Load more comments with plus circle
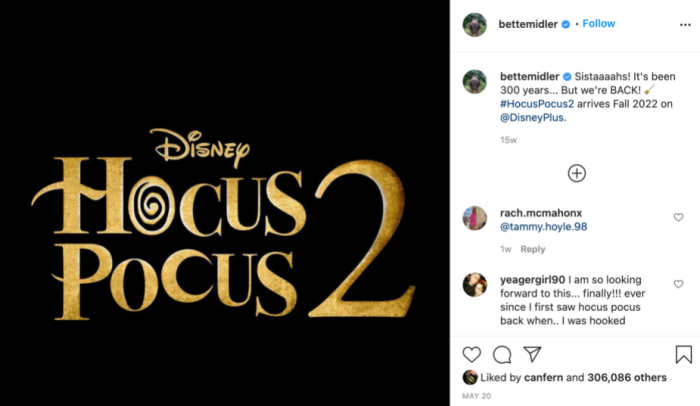This screenshot has width=700, height=406. 577,173
